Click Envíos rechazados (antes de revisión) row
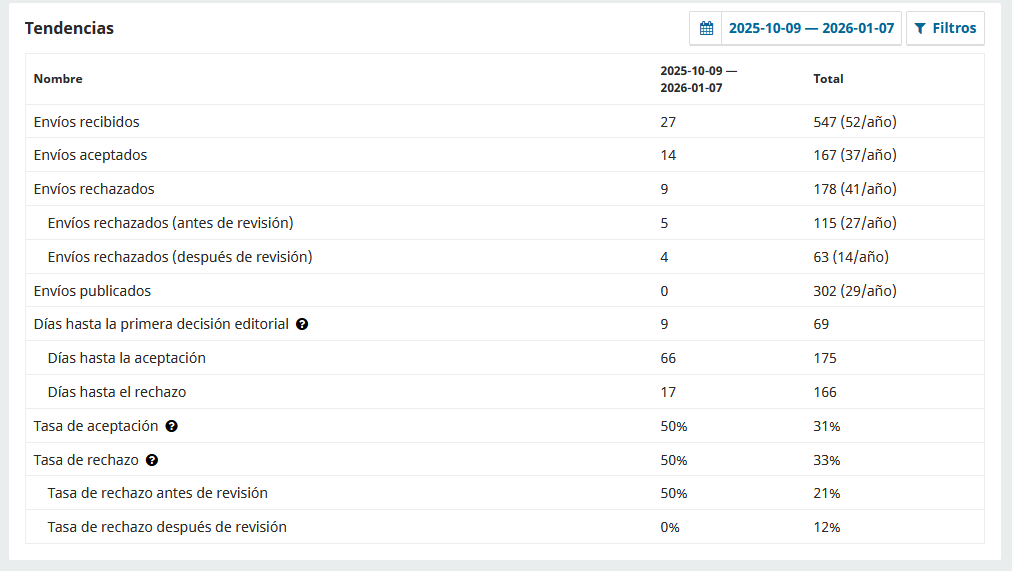The width and height of the screenshot is (1012, 571). click(170, 223)
